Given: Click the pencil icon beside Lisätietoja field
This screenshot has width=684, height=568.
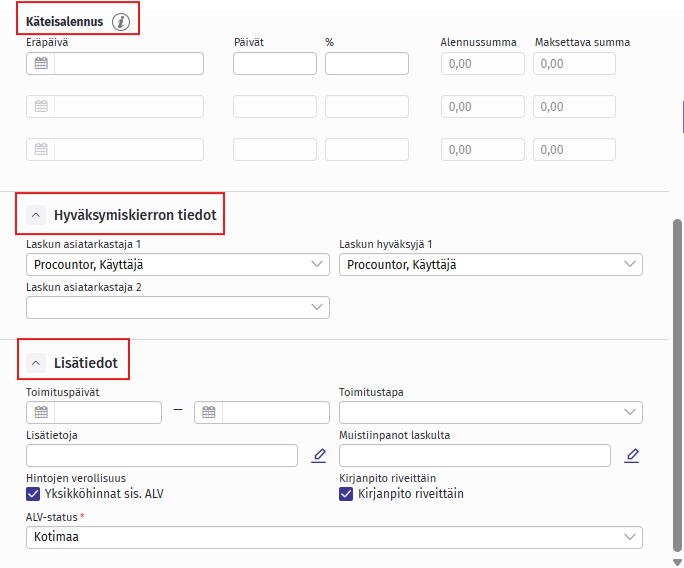Looking at the screenshot, I should (x=319, y=456).
